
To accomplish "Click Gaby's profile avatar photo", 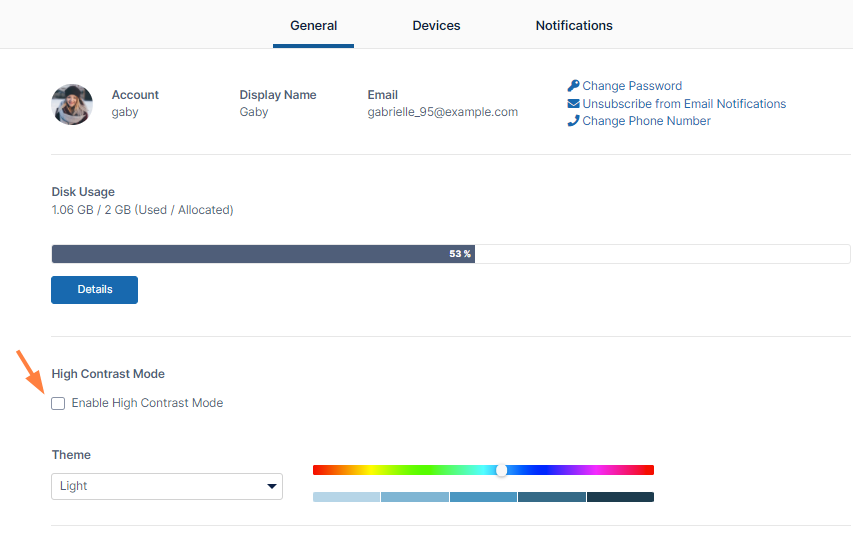I will 72,104.
